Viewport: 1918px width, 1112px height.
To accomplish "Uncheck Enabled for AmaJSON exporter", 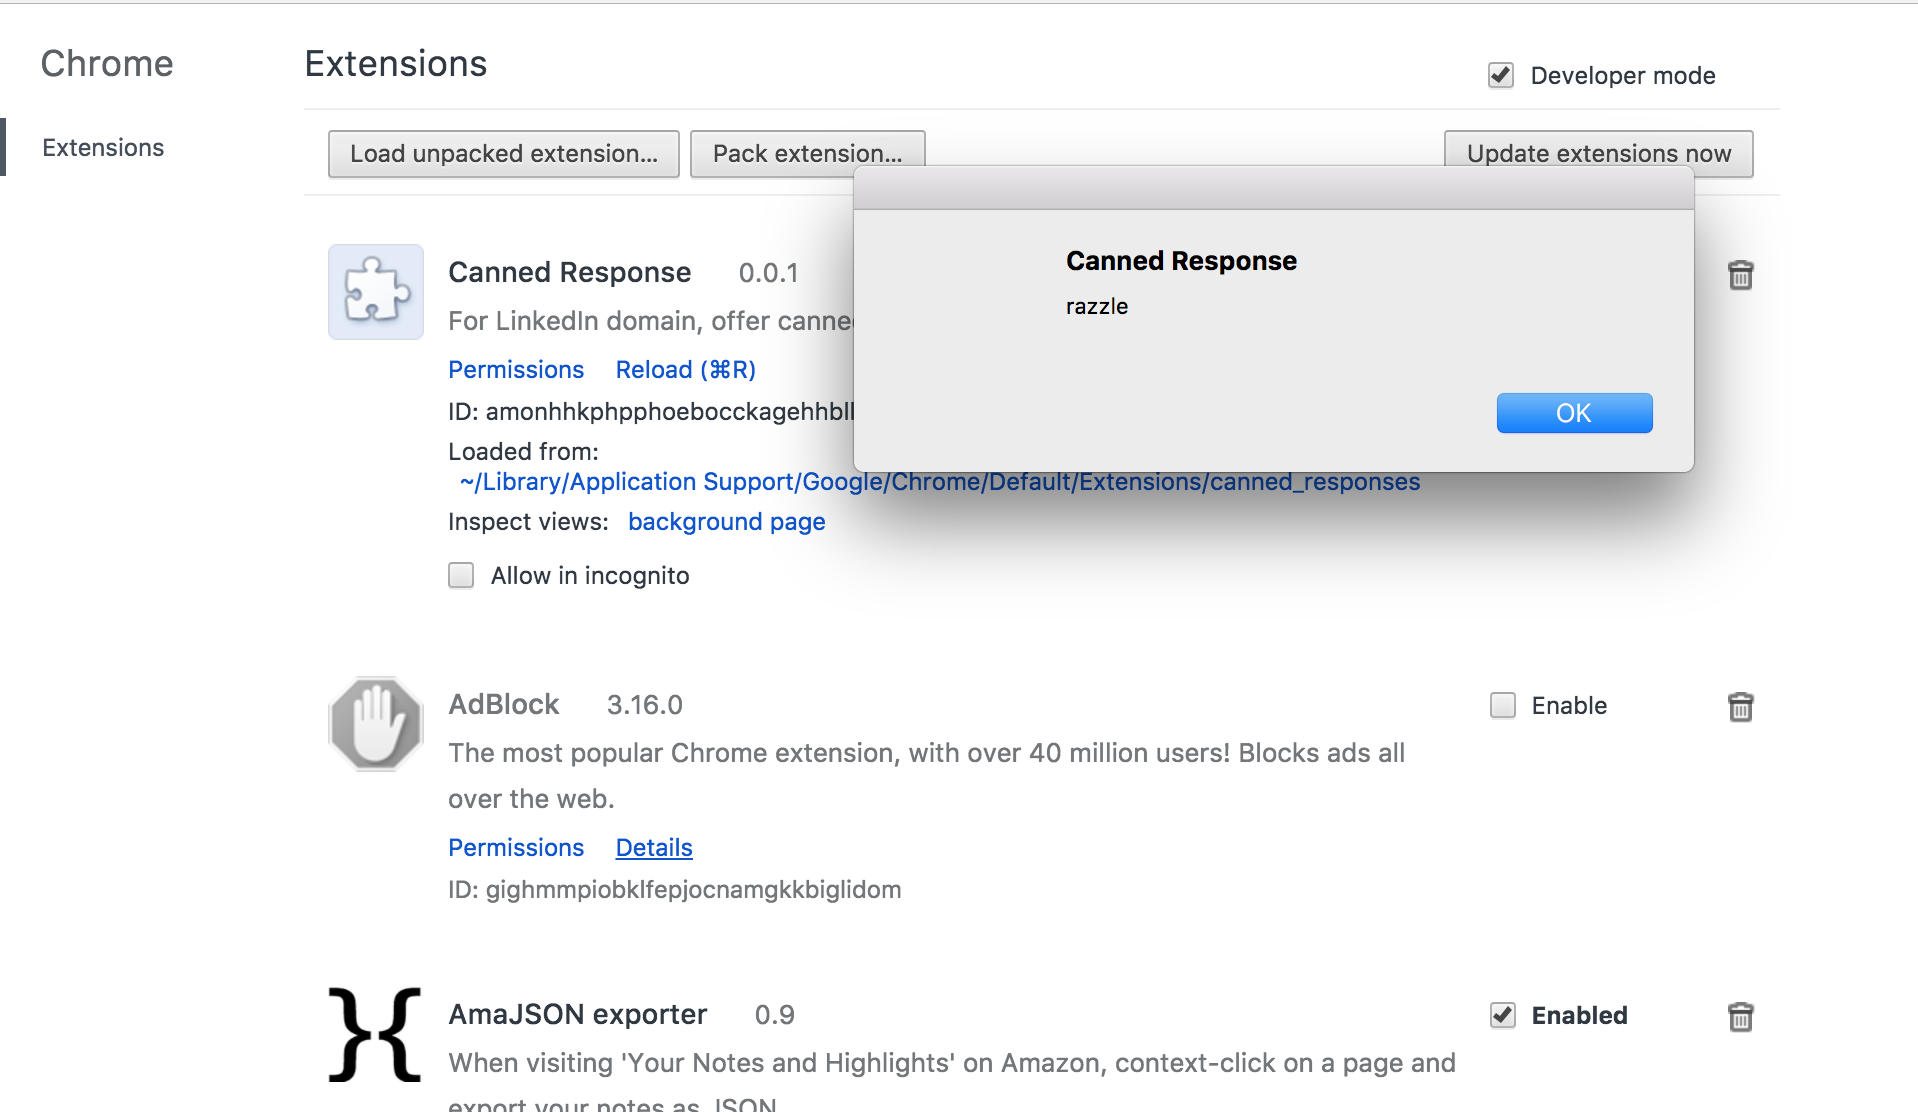I will [x=1502, y=1016].
